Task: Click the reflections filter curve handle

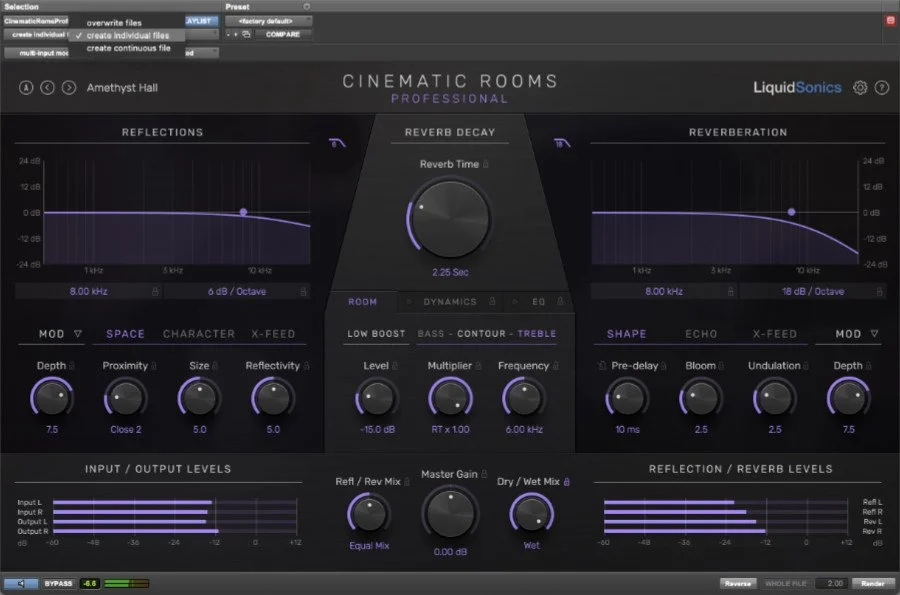Action: tap(243, 212)
